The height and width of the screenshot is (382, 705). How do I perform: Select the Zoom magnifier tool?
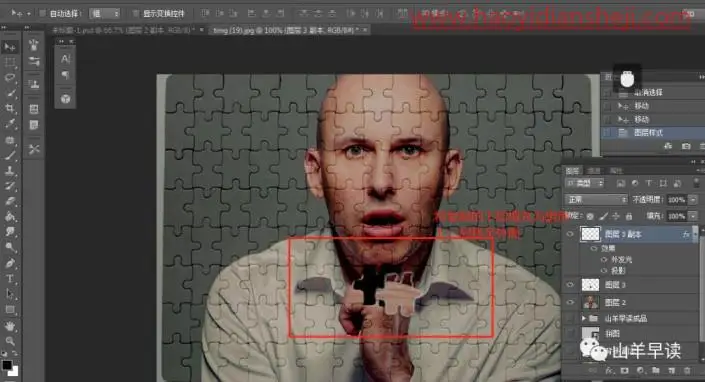[x=9, y=341]
